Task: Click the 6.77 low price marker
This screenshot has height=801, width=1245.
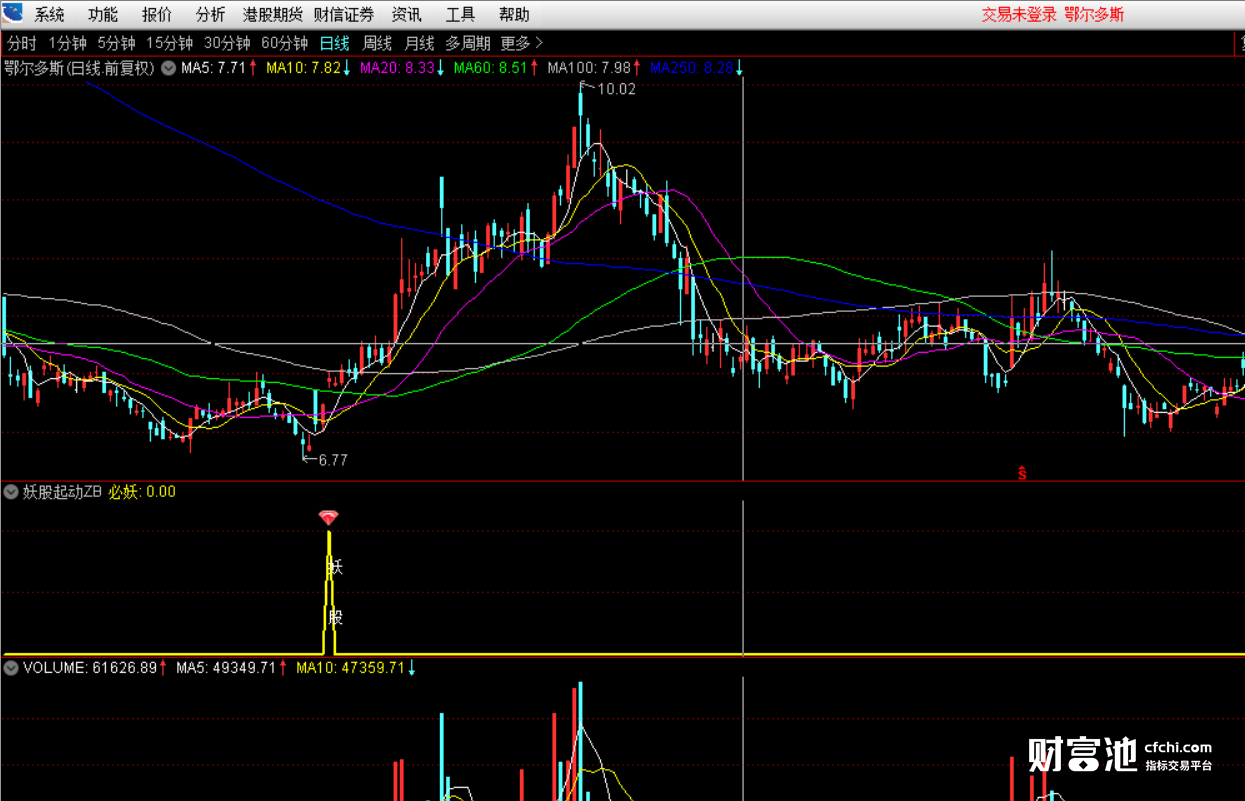Action: 332,460
